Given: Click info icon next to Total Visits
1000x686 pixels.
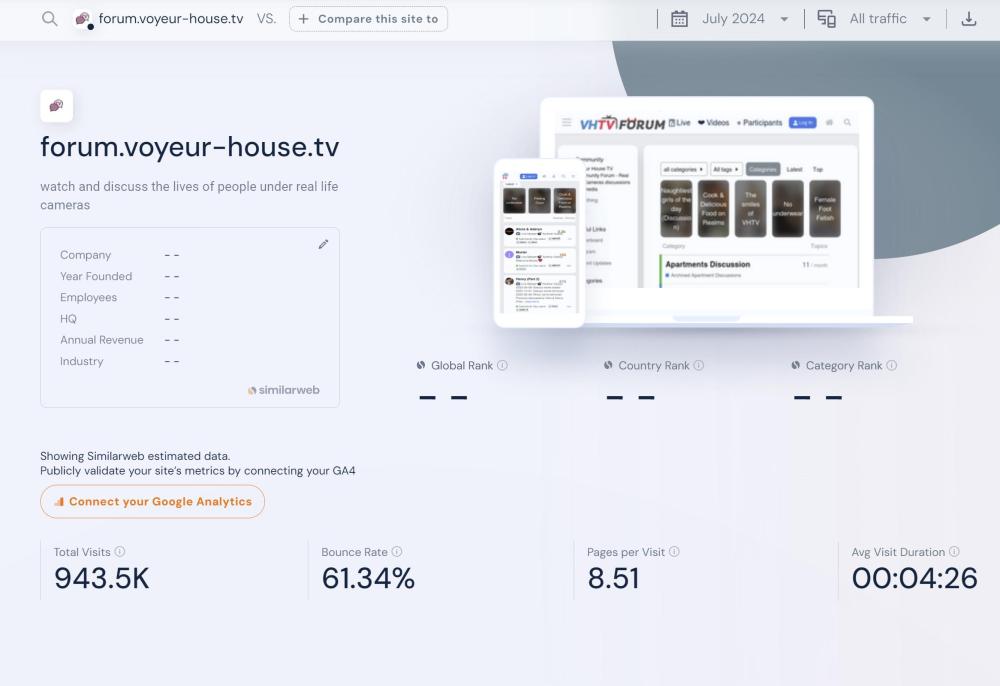Looking at the screenshot, I should 120,552.
